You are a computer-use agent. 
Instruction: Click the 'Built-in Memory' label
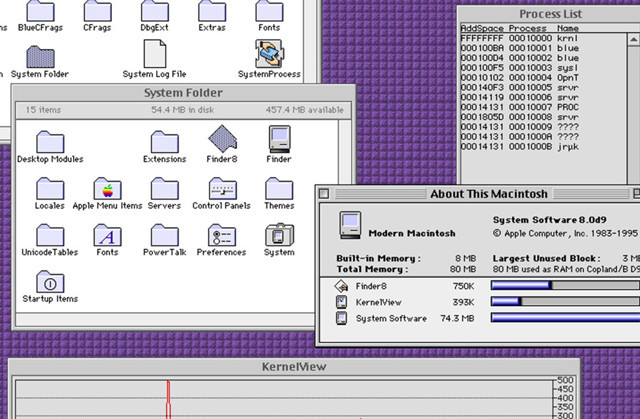click(x=378, y=259)
